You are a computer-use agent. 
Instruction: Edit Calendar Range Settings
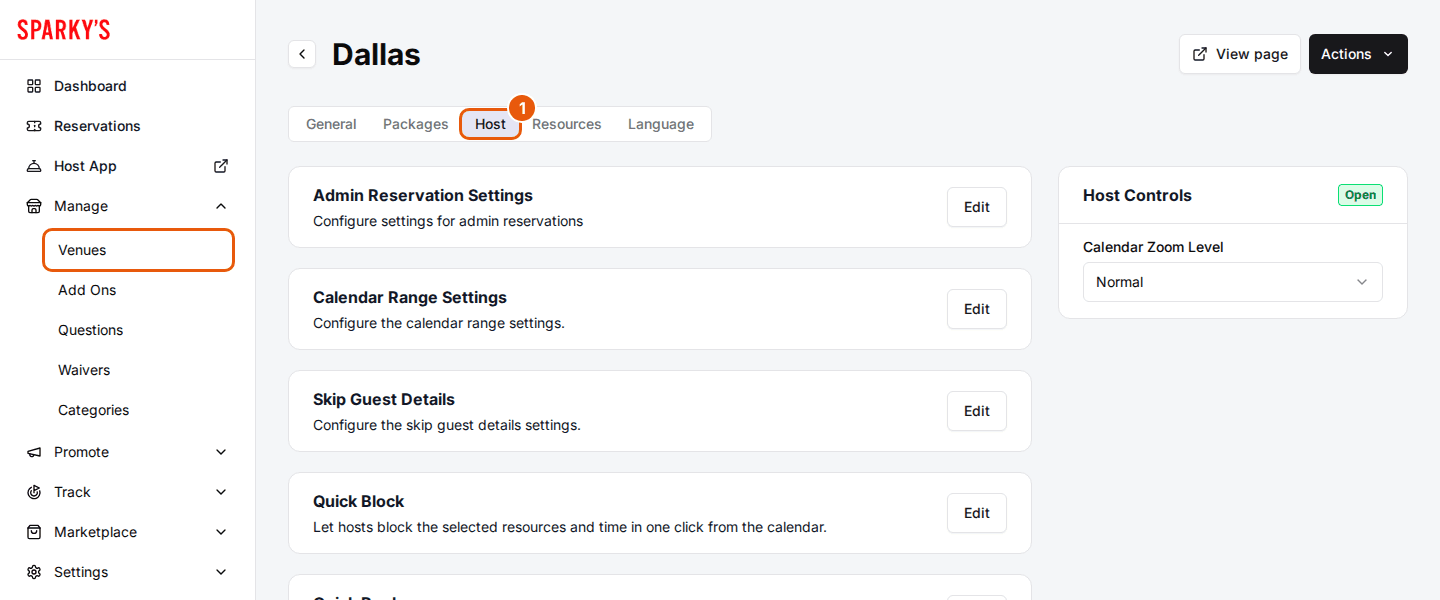click(x=976, y=309)
